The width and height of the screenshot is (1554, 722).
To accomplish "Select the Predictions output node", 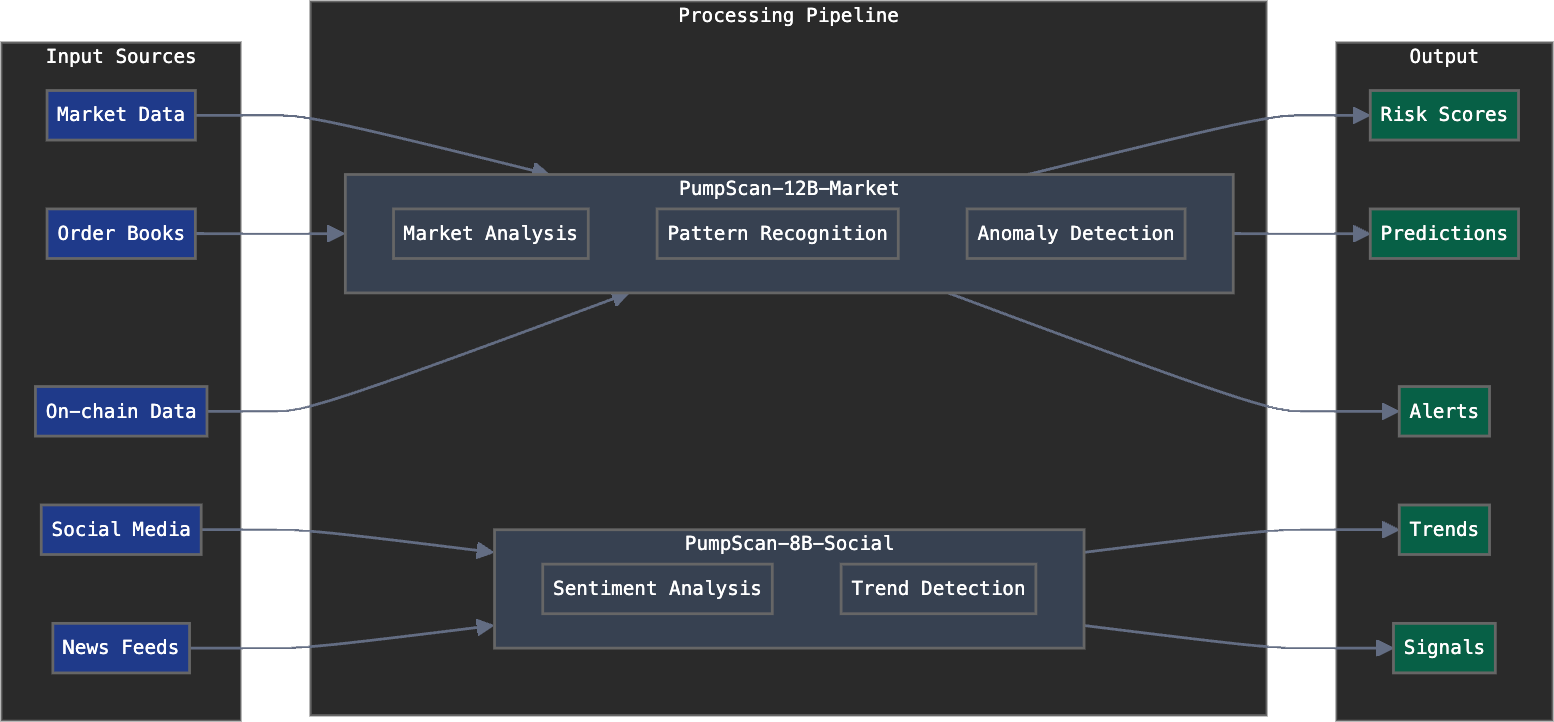I will [x=1443, y=234].
